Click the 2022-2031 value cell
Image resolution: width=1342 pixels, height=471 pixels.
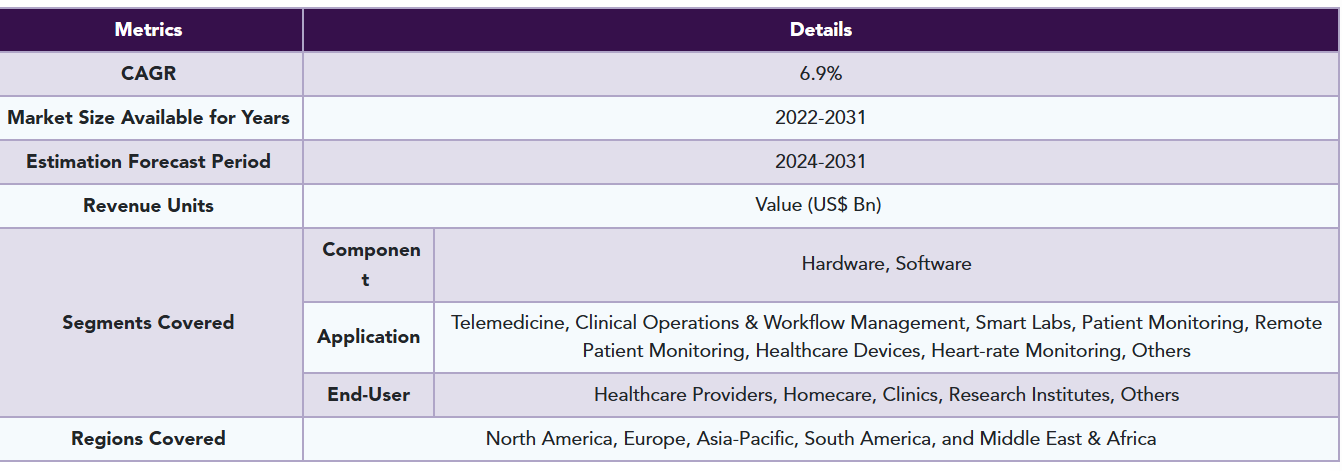point(820,118)
